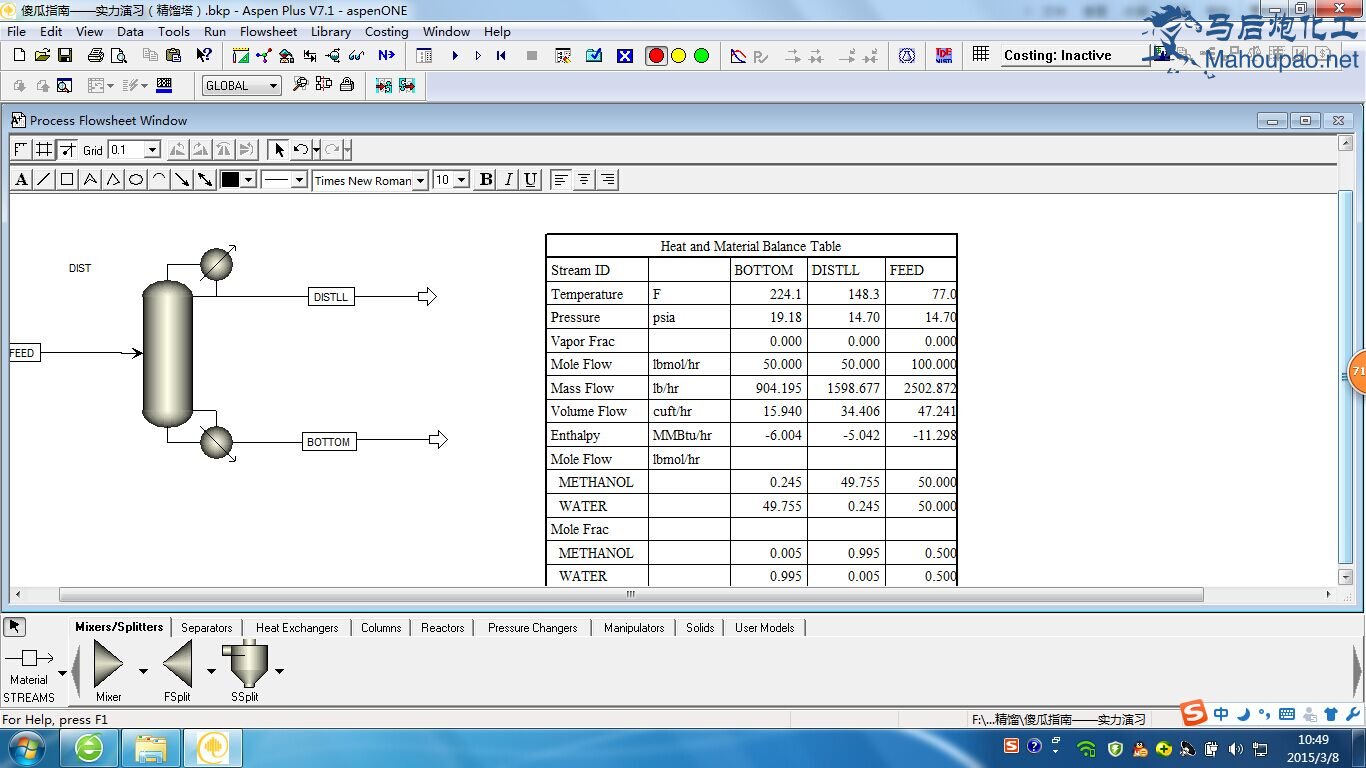The image size is (1366, 768).
Task: Select the arc drawing tool
Action: point(159,180)
